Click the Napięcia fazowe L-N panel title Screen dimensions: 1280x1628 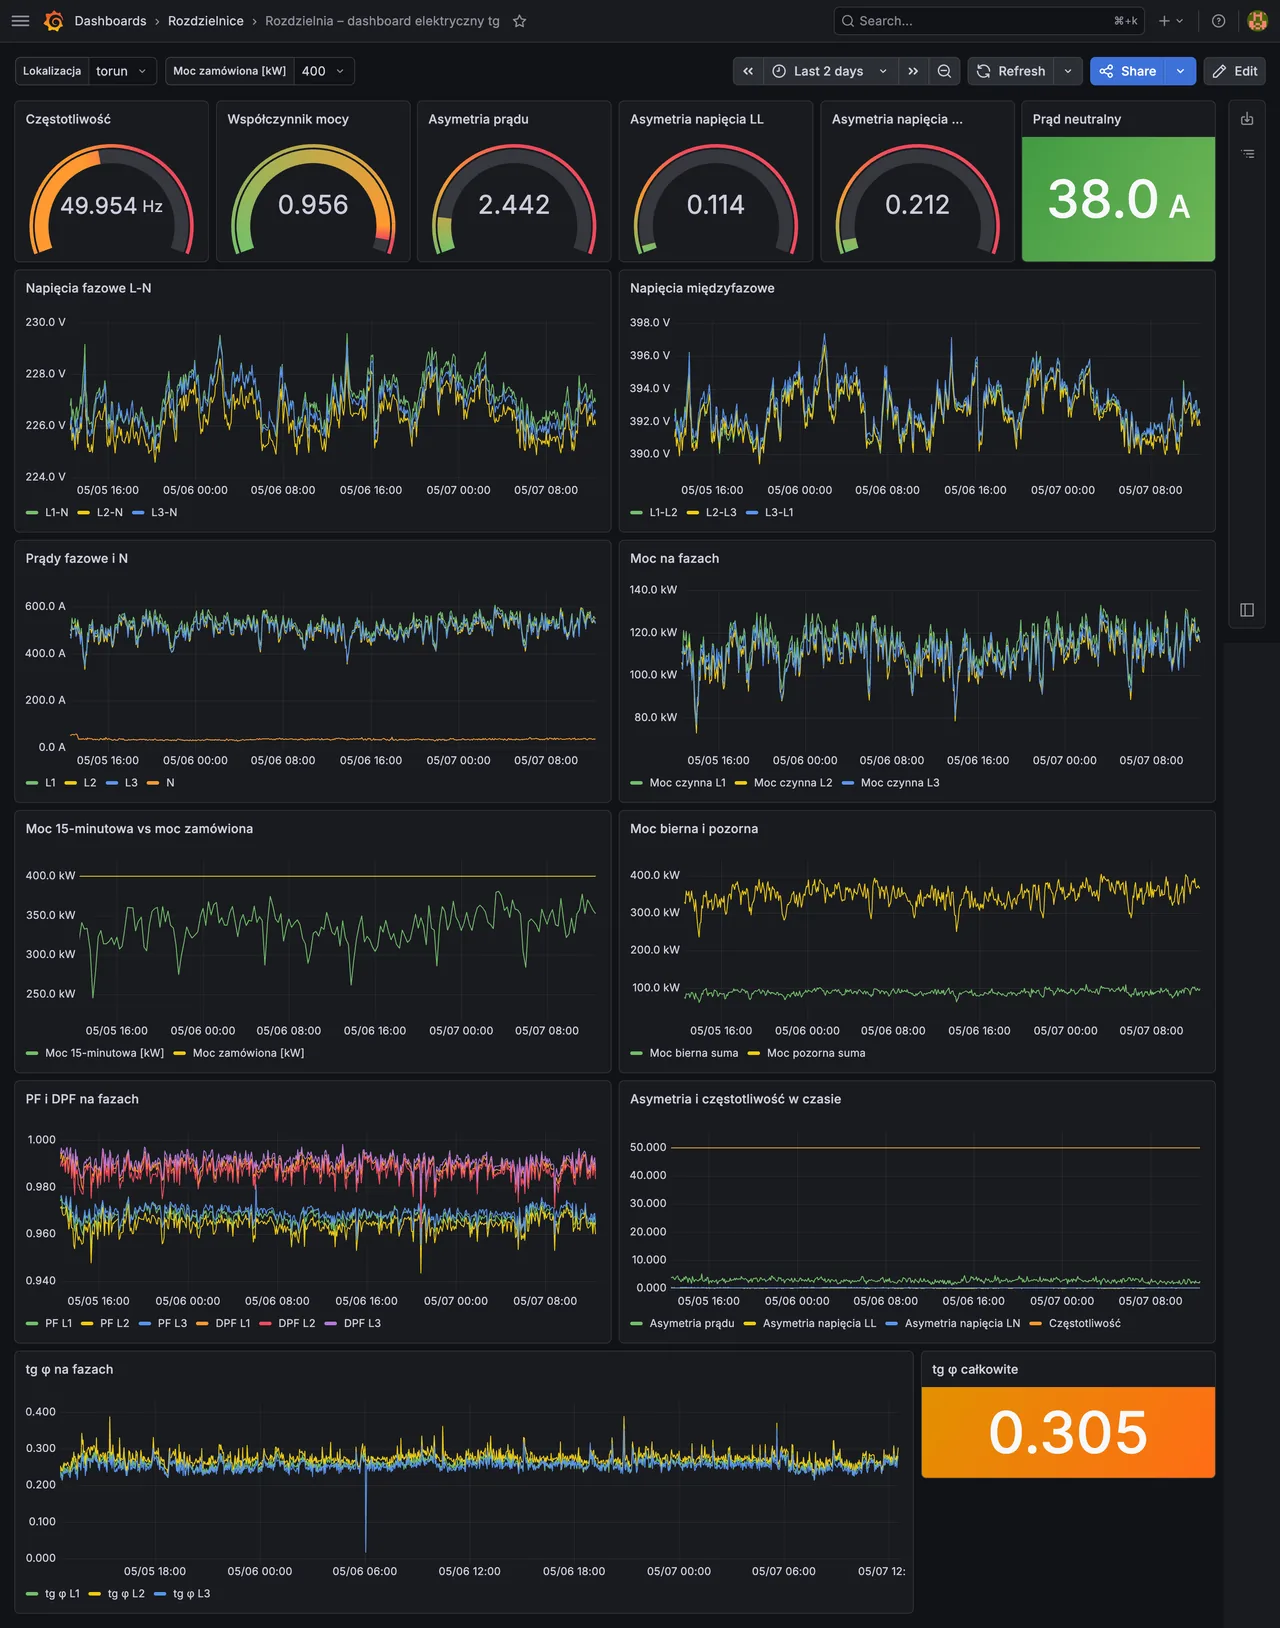(89, 288)
